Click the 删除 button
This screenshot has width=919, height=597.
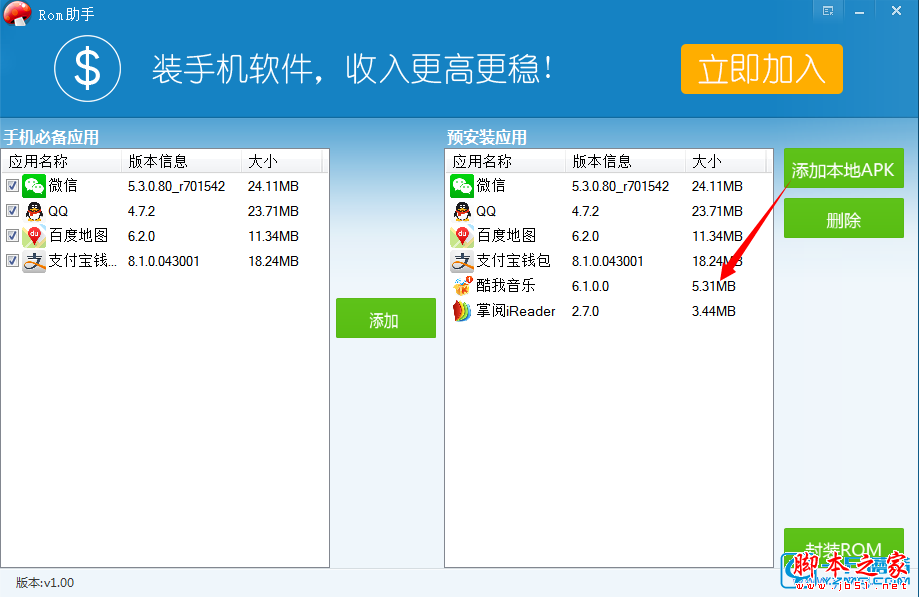(843, 219)
